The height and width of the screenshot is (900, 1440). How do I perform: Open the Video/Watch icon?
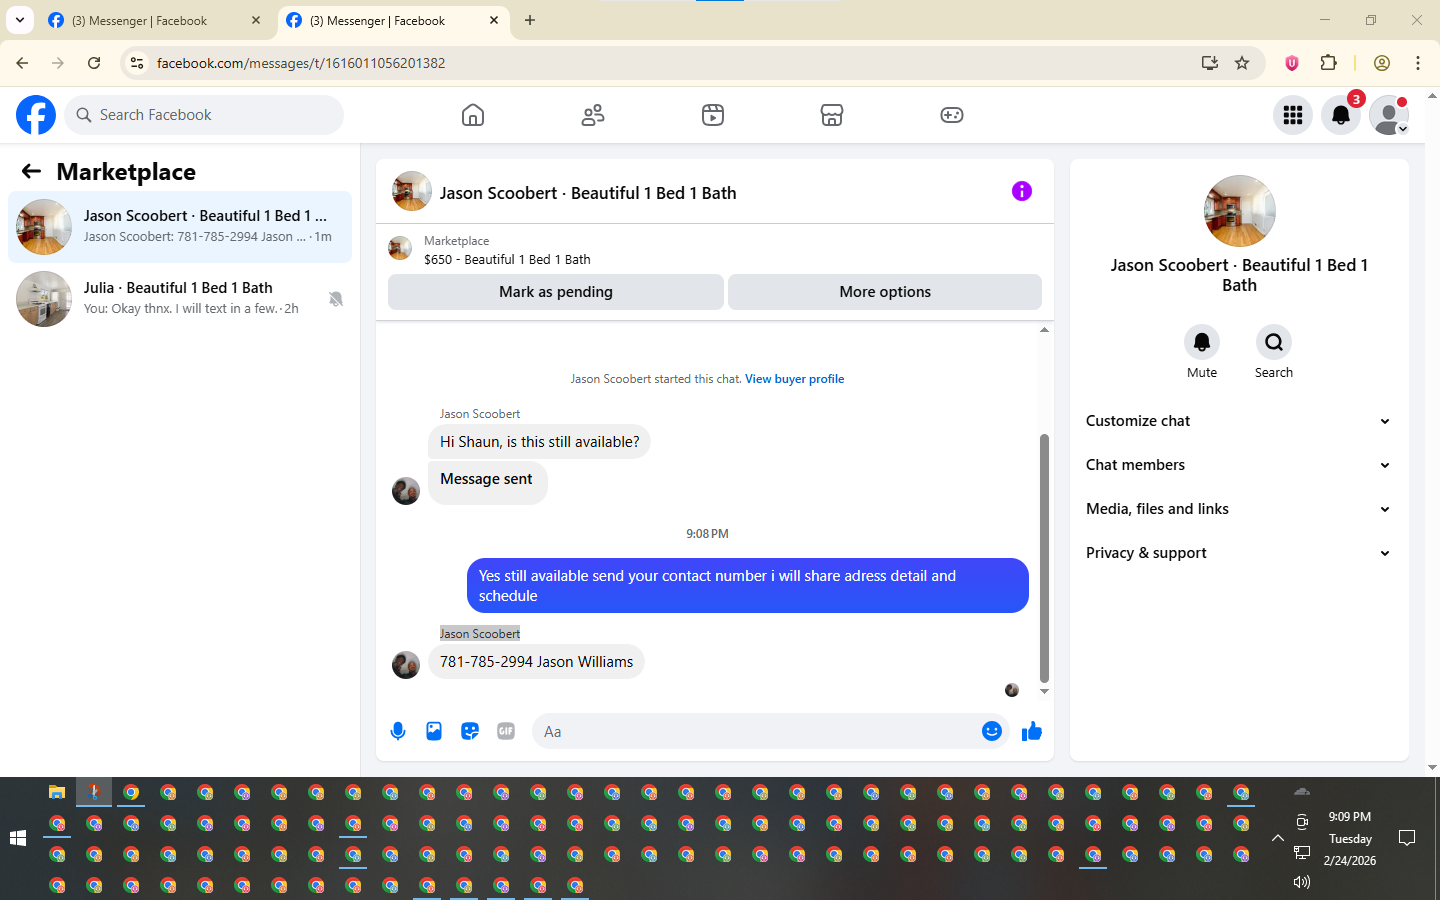click(x=713, y=115)
